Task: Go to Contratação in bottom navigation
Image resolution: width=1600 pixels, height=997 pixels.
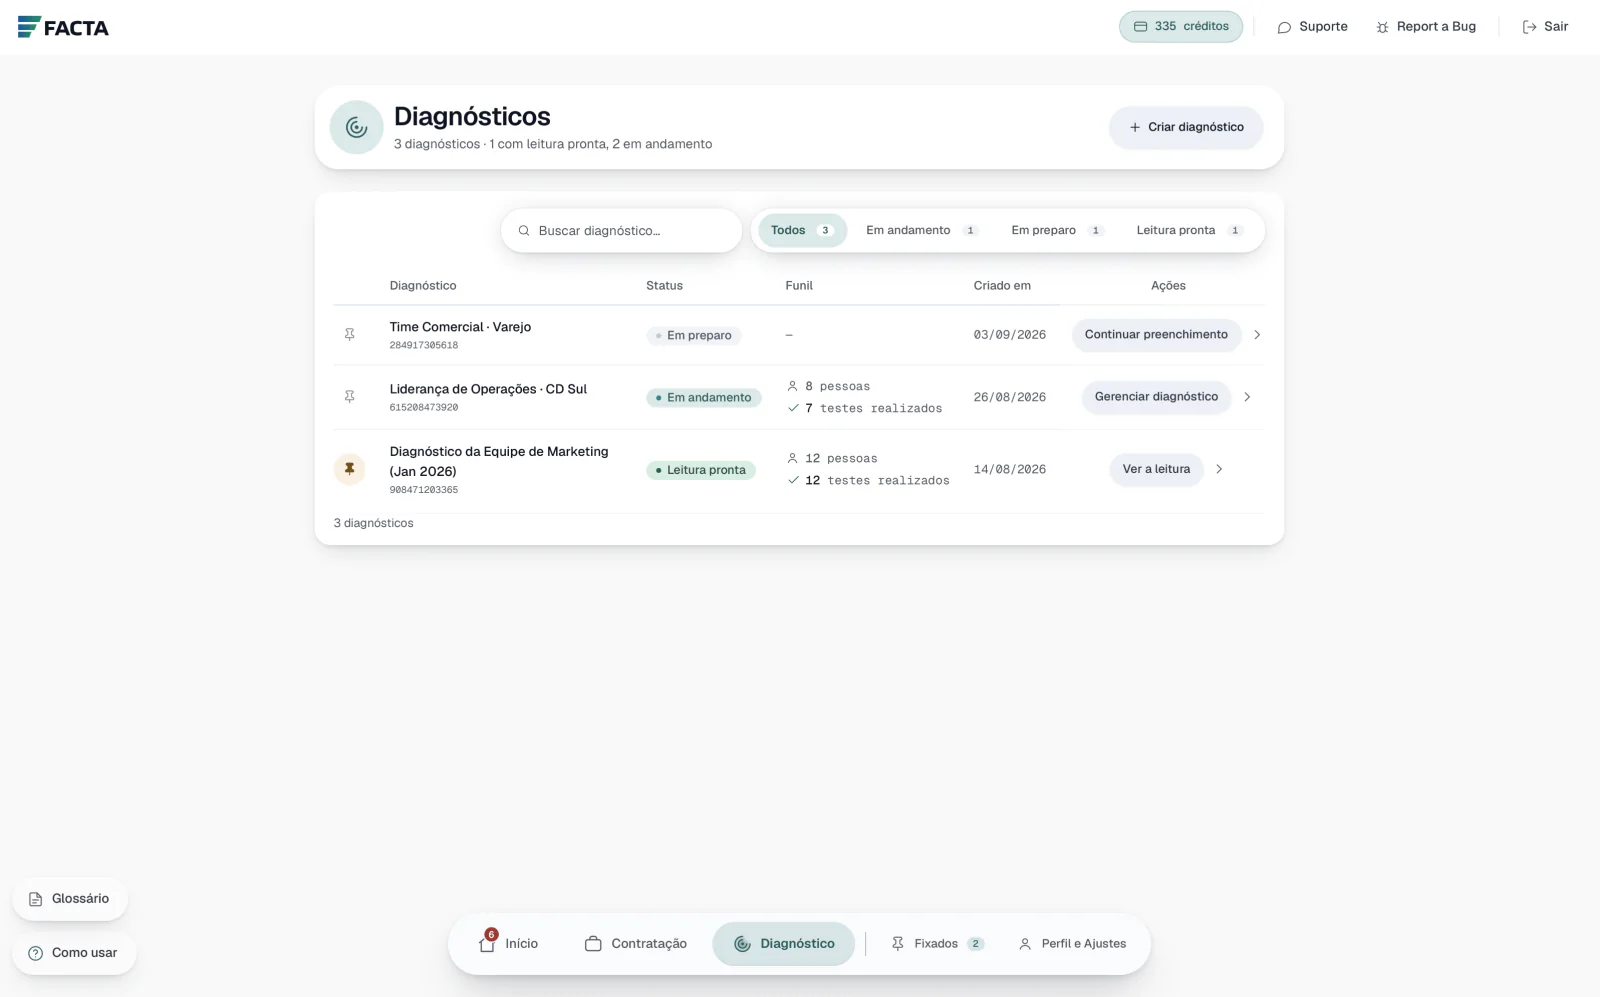Action: click(636, 944)
